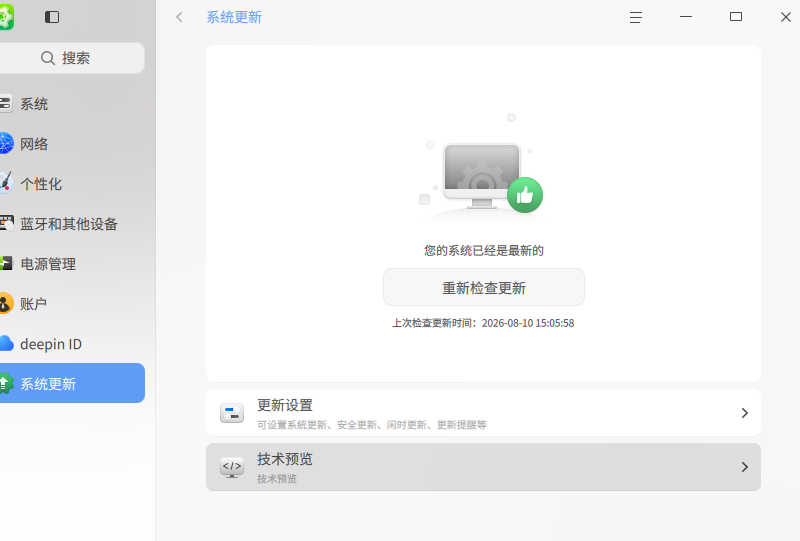Go back using the back arrow

tap(179, 17)
